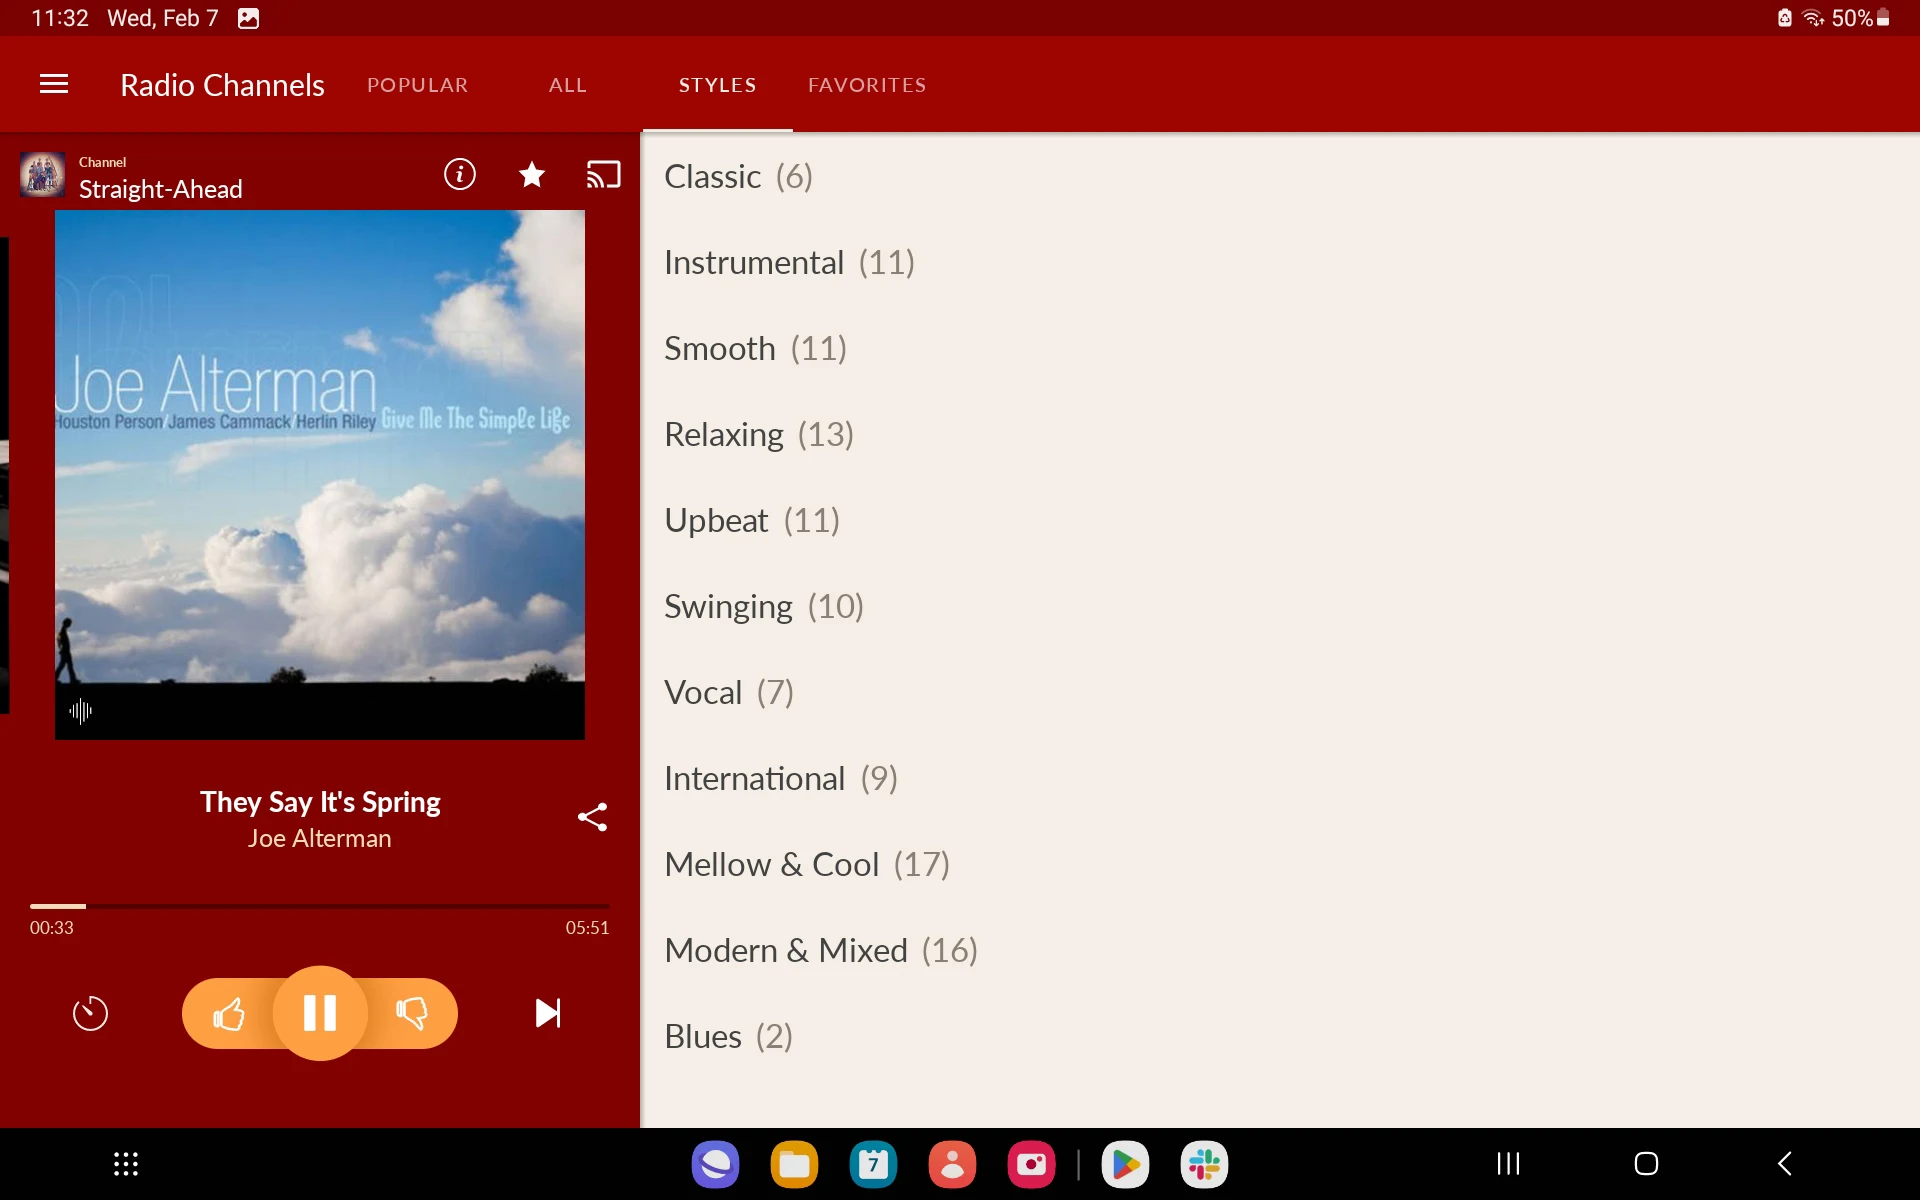Viewport: 1920px width, 1200px height.
Task: Open the My Files folder app
Action: 795,1164
